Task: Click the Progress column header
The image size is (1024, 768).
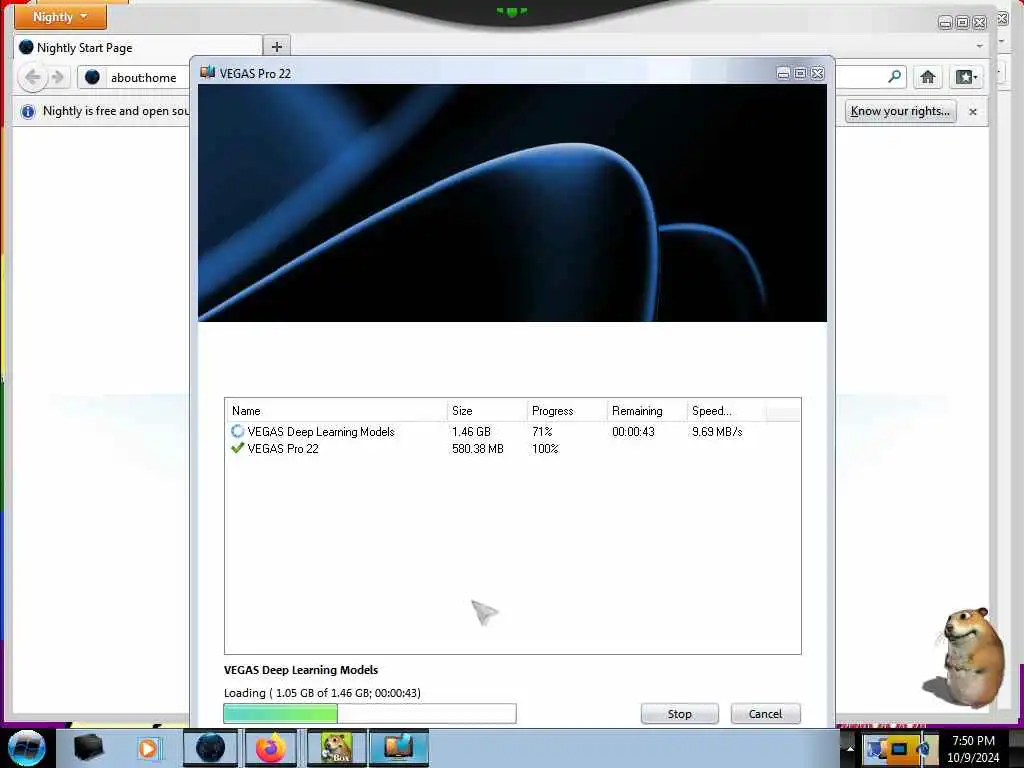Action: coord(566,411)
